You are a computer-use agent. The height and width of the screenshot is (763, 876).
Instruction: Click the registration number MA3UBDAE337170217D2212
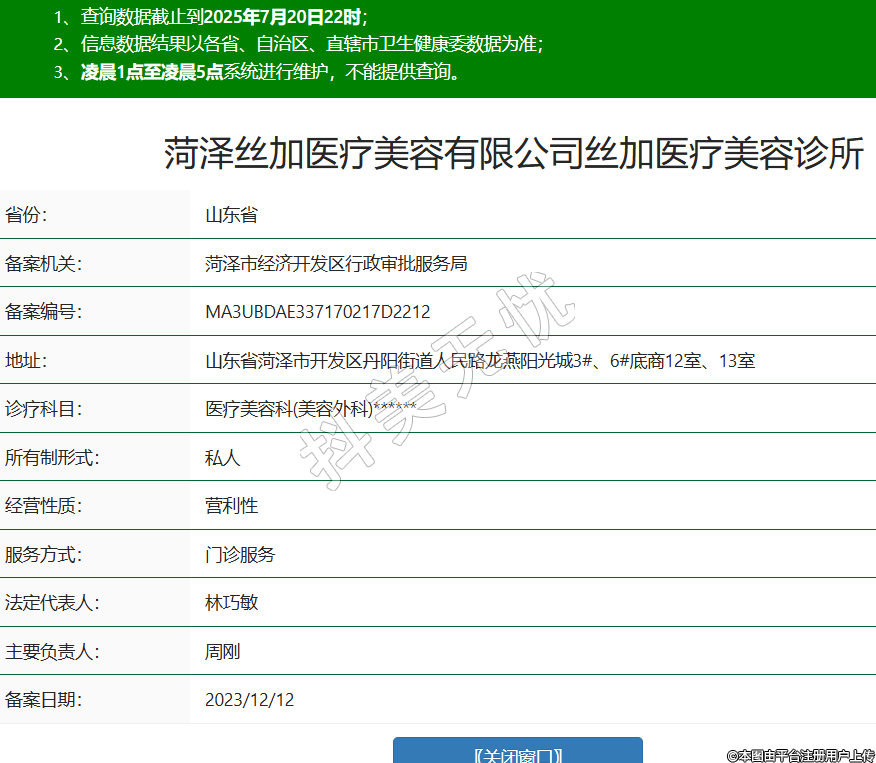(x=317, y=312)
